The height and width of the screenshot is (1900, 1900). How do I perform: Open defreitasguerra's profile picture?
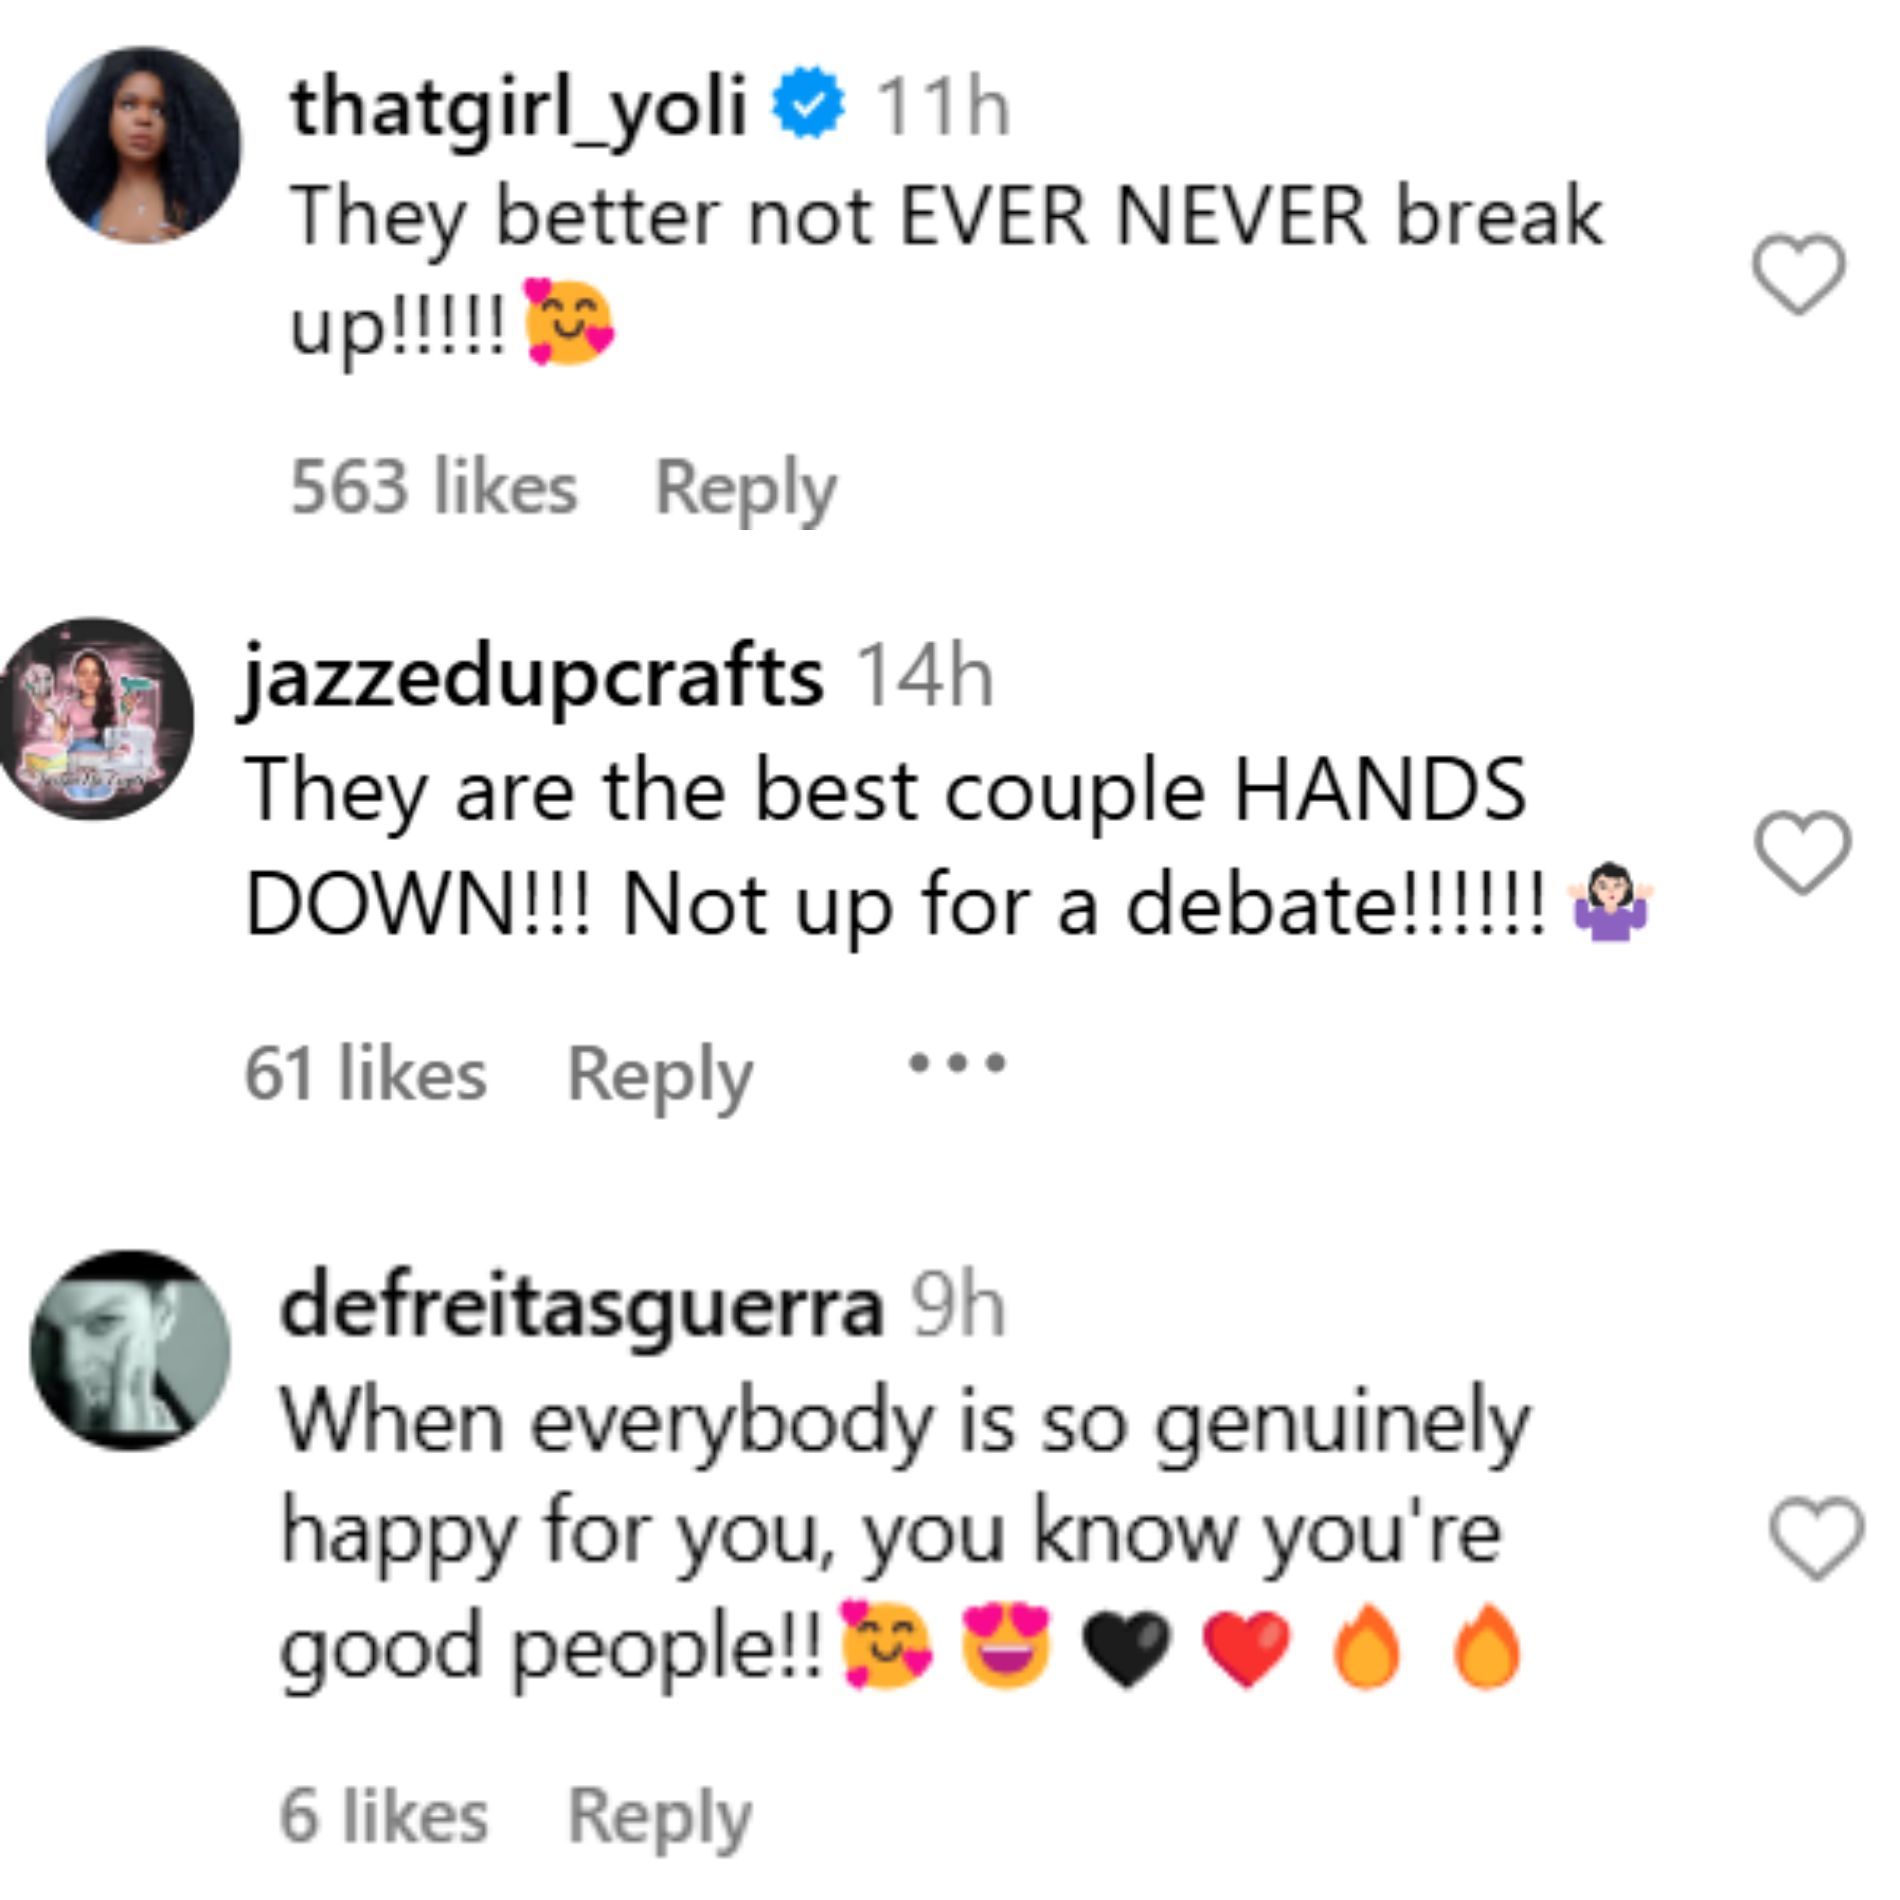[130, 1350]
